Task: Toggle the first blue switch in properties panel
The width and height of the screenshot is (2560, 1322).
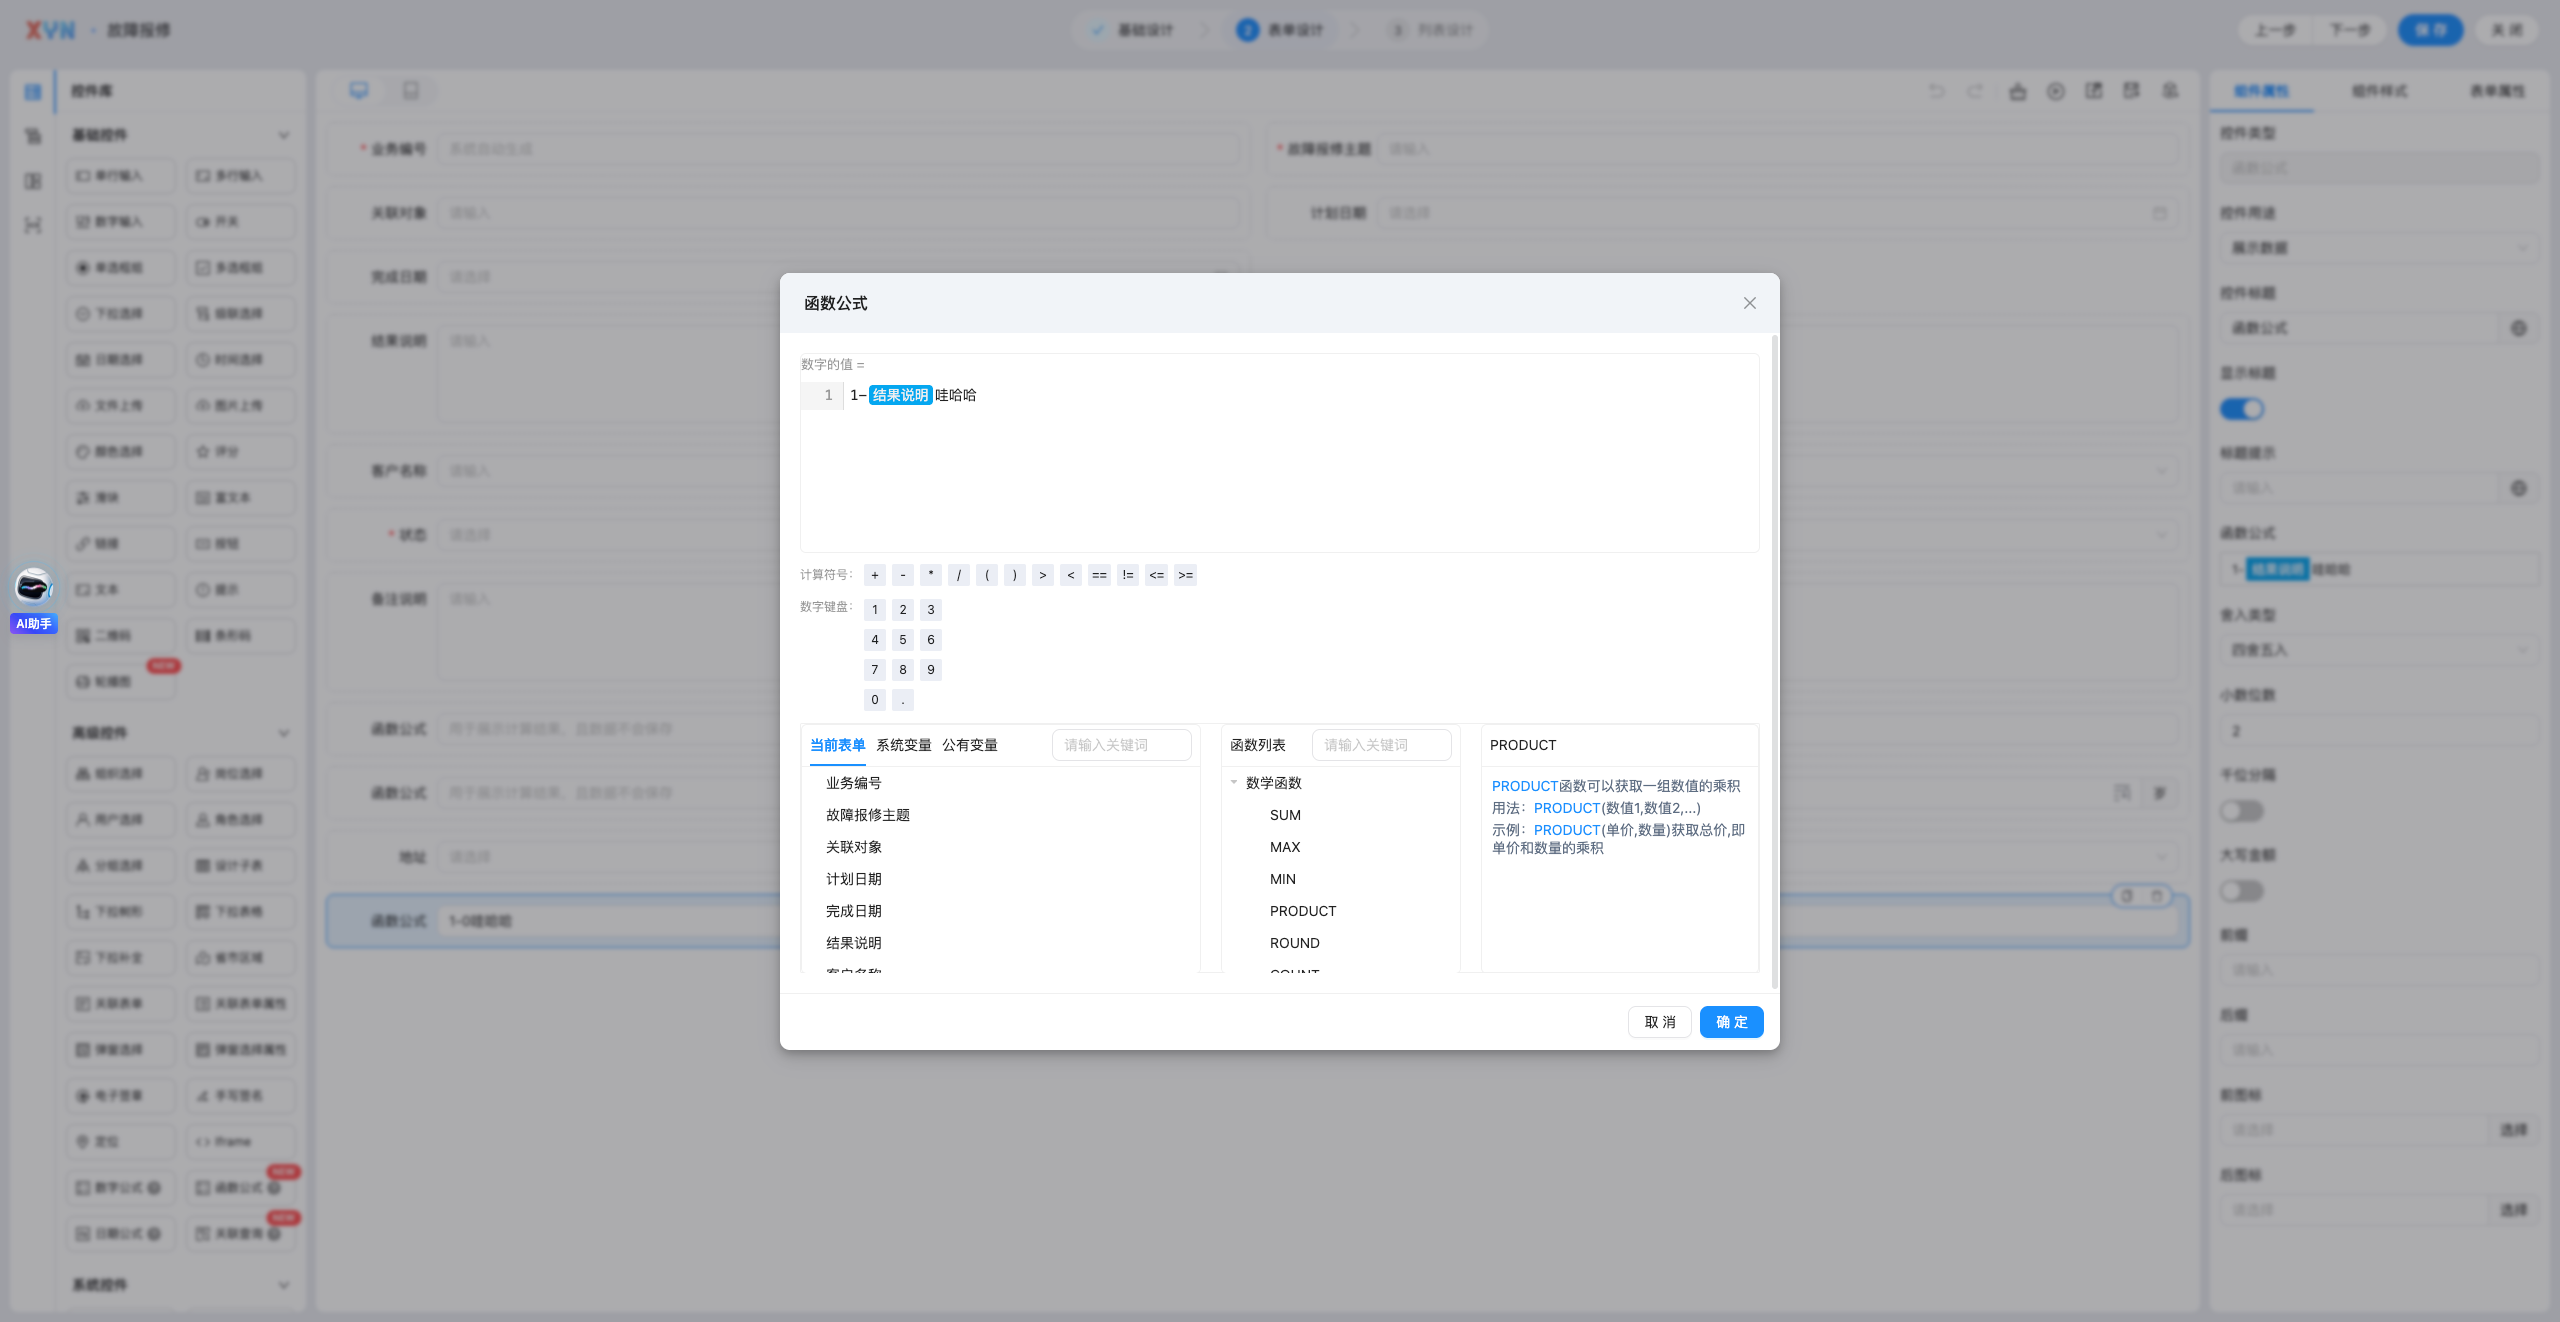Action: tap(2242, 409)
